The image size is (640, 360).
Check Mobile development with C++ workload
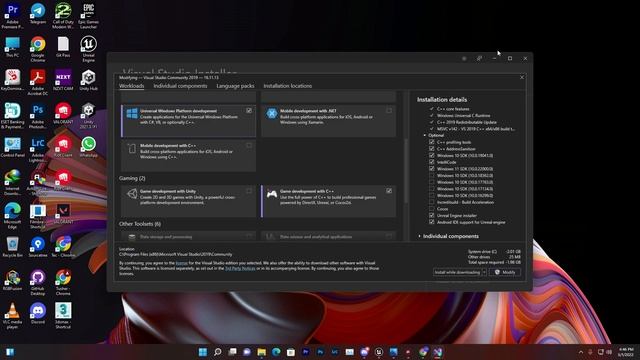point(249,145)
